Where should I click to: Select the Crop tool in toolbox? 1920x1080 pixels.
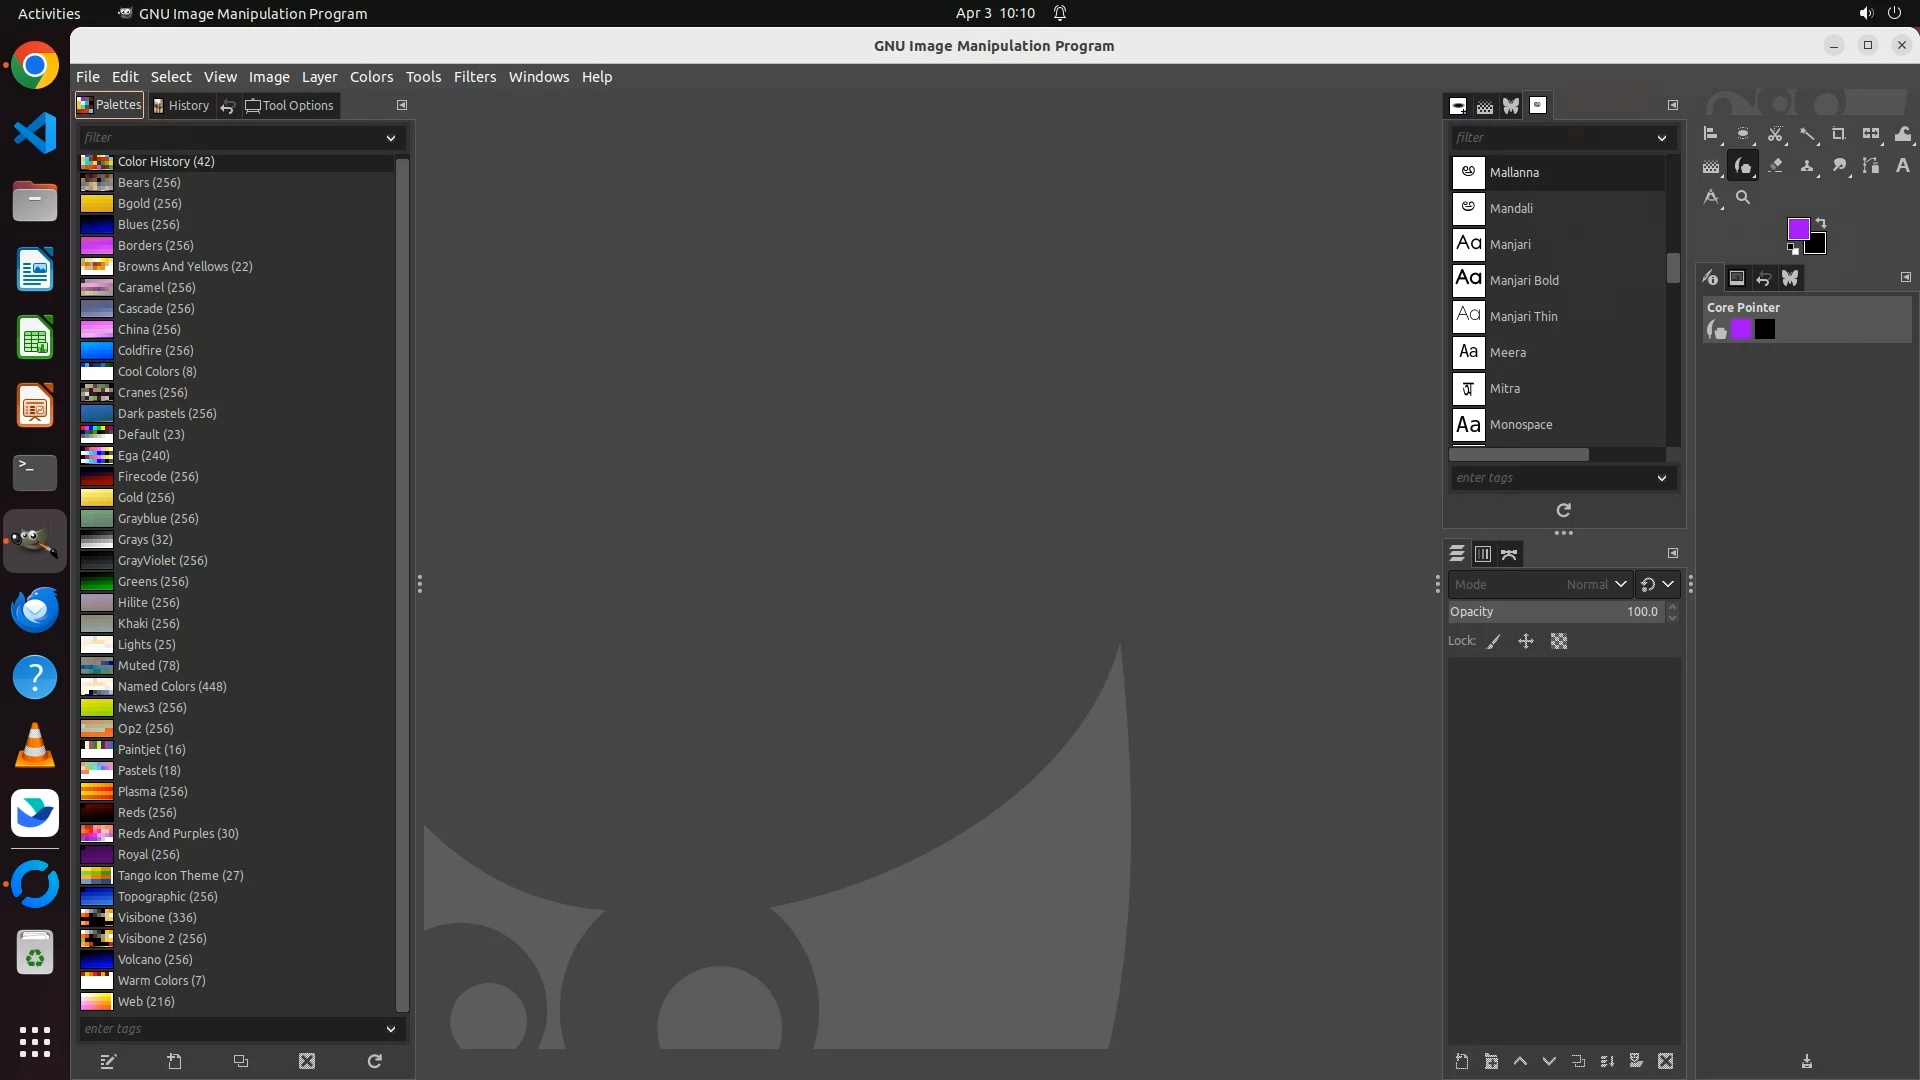click(1838, 134)
